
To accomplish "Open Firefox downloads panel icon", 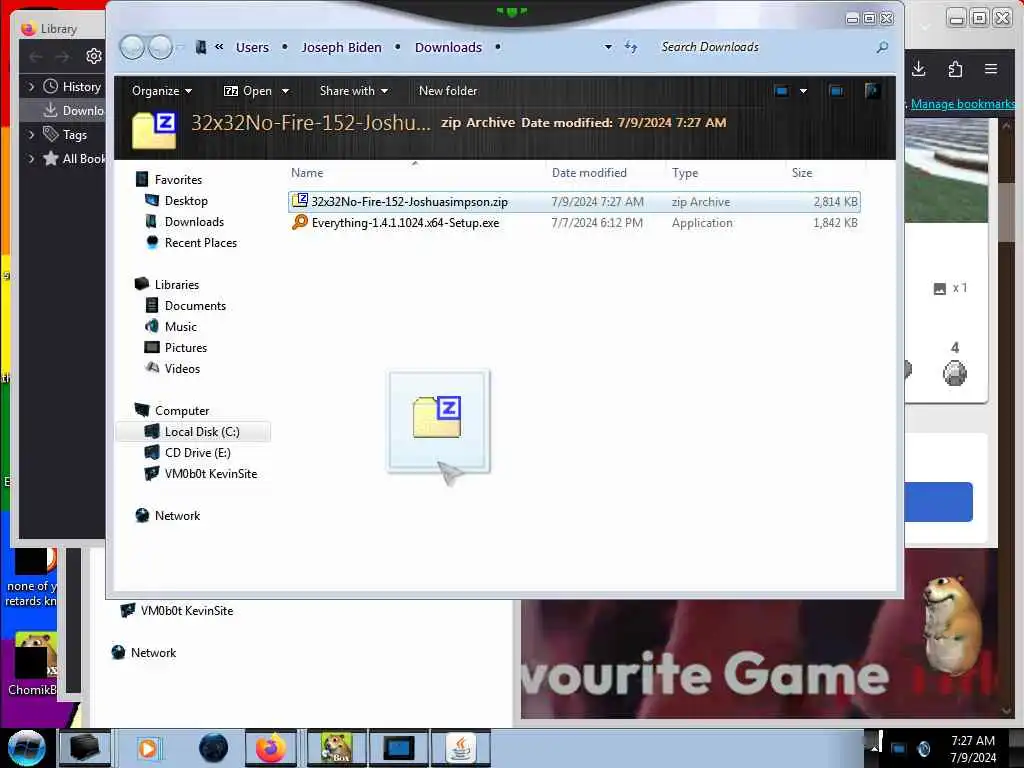I will pos(918,69).
